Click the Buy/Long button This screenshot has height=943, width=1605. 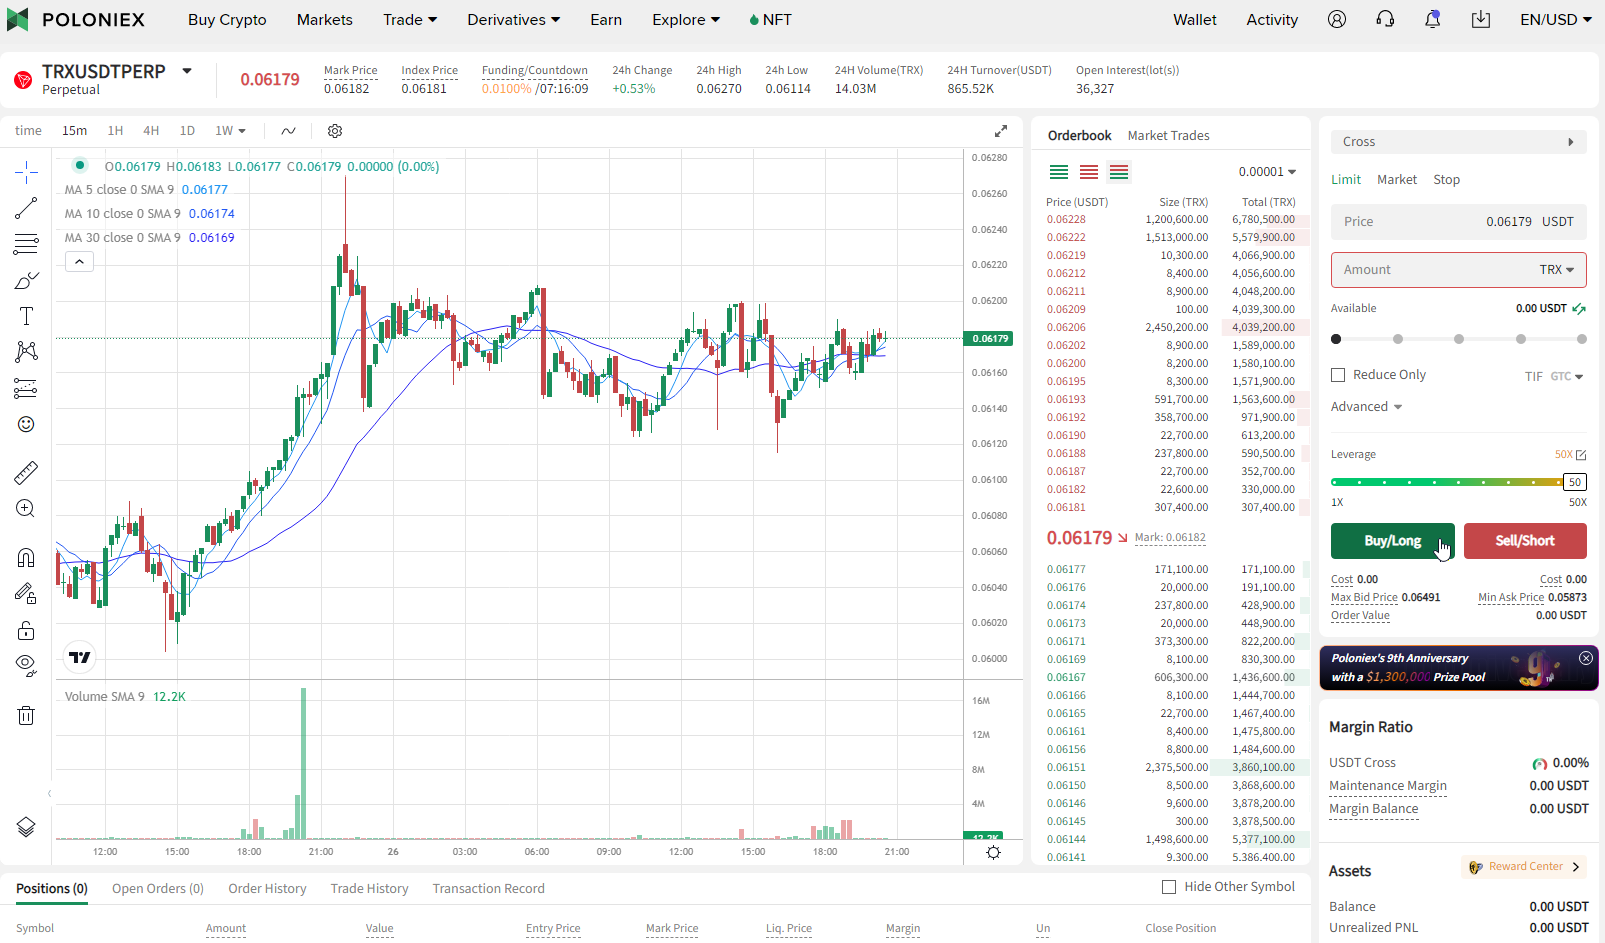[x=1393, y=541]
